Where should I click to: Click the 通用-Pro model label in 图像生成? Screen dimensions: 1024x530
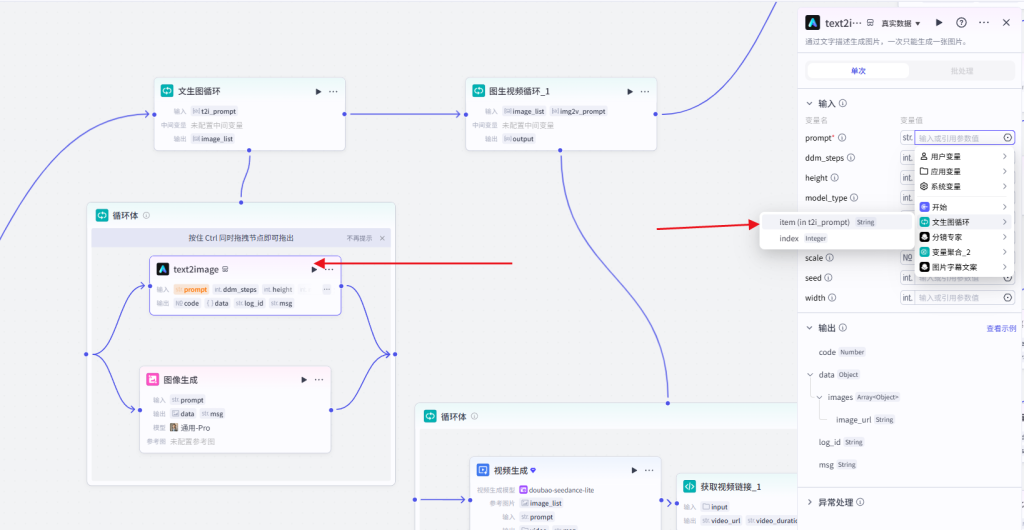click(195, 428)
